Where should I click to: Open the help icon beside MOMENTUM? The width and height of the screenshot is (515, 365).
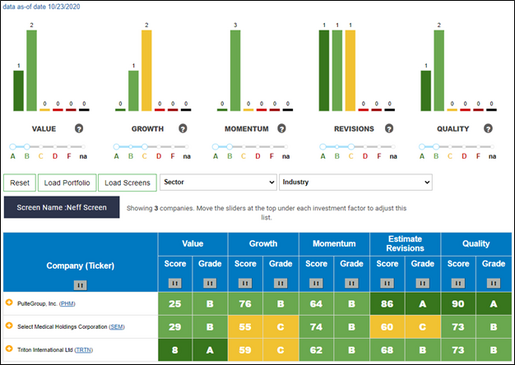pos(282,128)
